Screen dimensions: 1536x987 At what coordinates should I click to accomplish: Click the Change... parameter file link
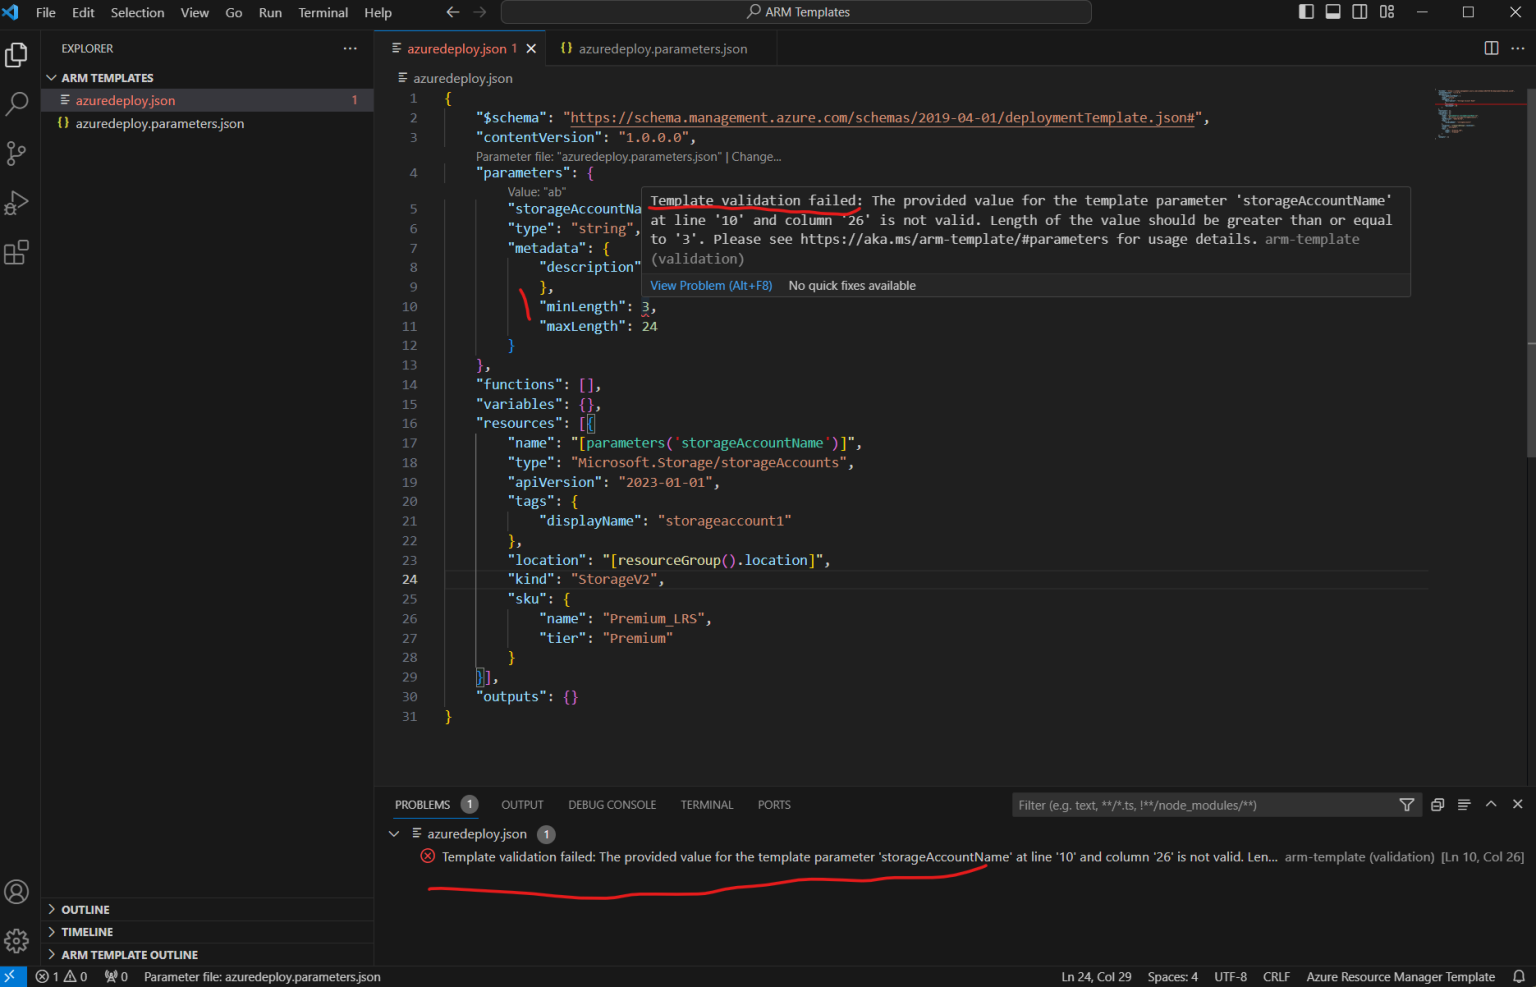click(x=756, y=156)
